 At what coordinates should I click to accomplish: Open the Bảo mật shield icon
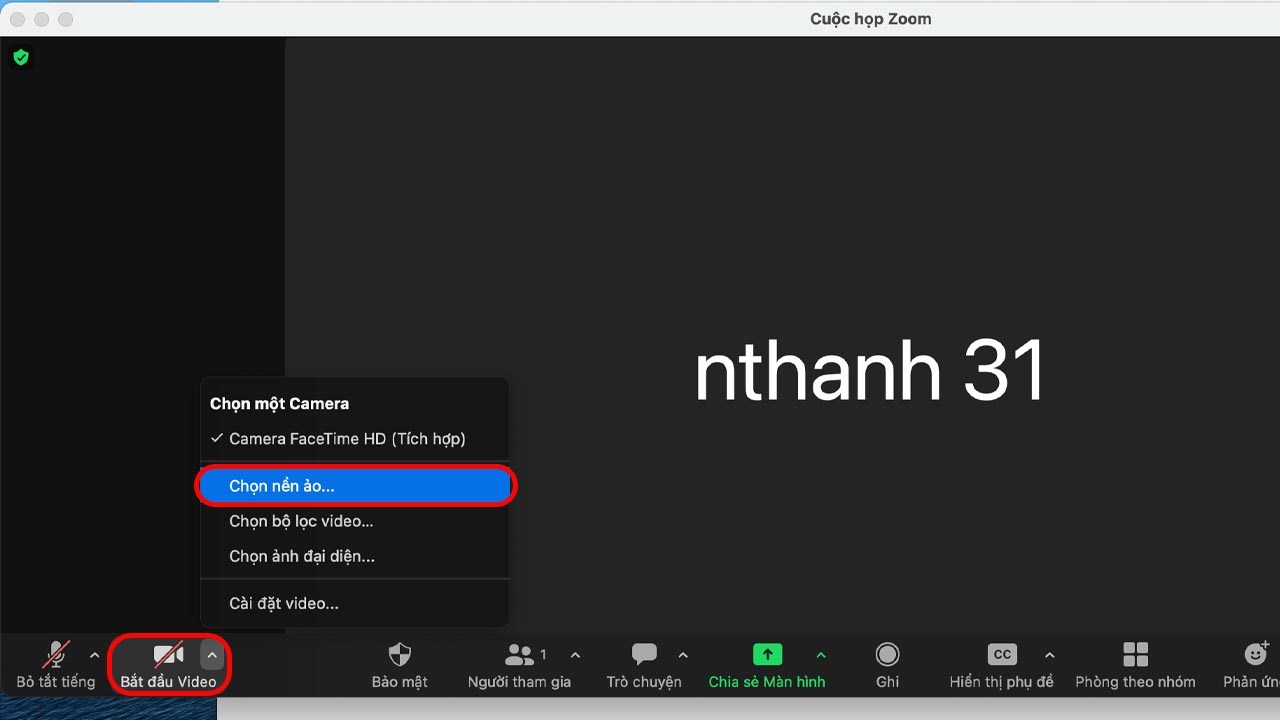[x=399, y=655]
